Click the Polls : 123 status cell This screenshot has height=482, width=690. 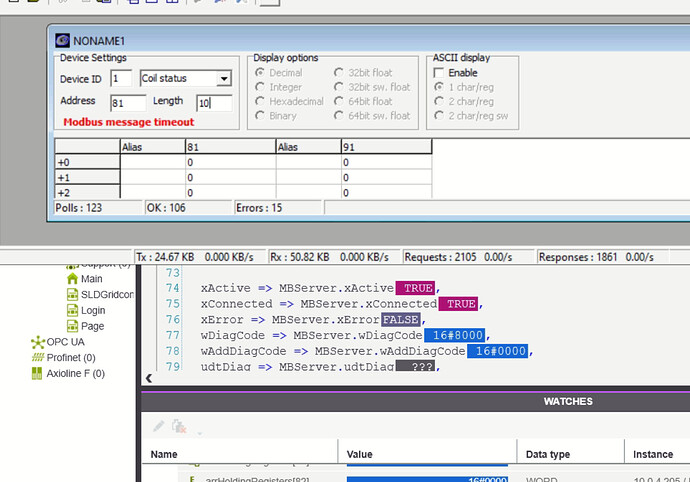tap(99, 208)
